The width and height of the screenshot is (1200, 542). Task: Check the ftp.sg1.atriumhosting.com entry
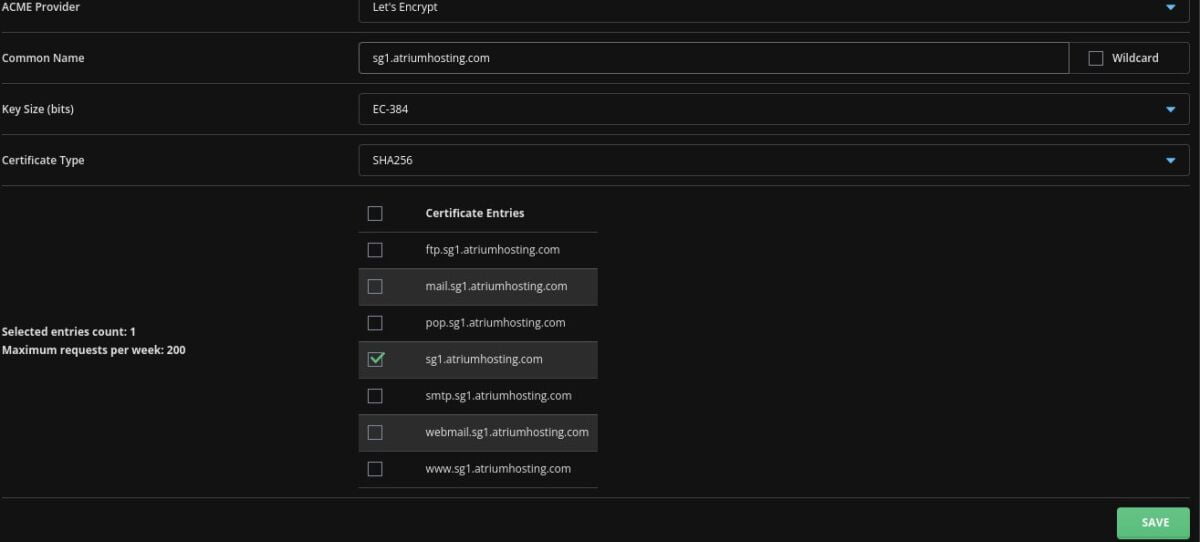pos(375,250)
